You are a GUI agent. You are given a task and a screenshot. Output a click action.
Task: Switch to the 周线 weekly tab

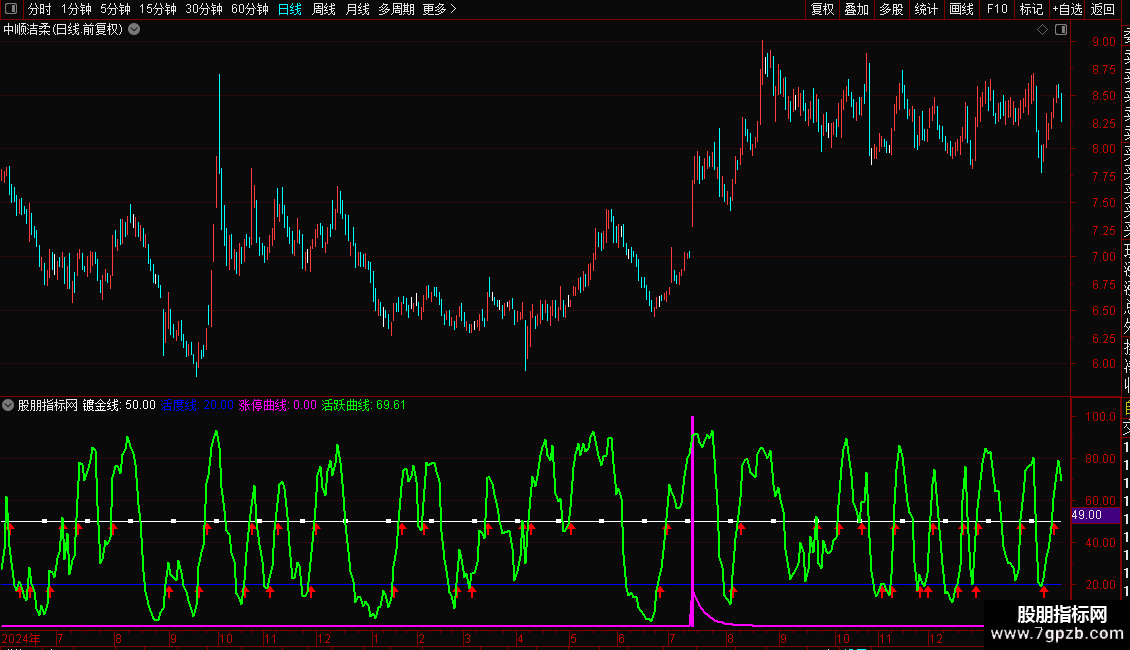click(324, 10)
